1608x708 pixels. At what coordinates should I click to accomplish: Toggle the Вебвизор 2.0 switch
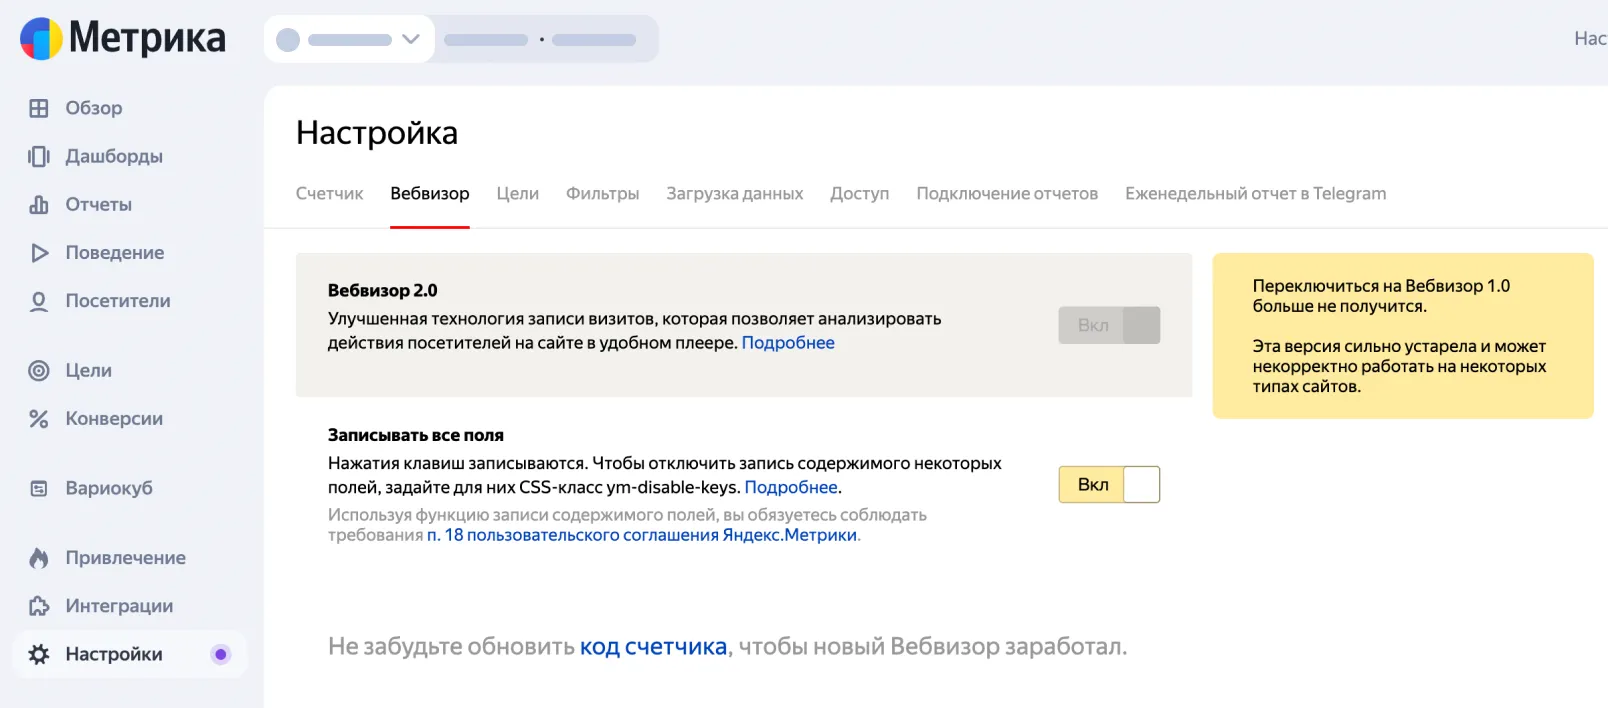(1109, 325)
